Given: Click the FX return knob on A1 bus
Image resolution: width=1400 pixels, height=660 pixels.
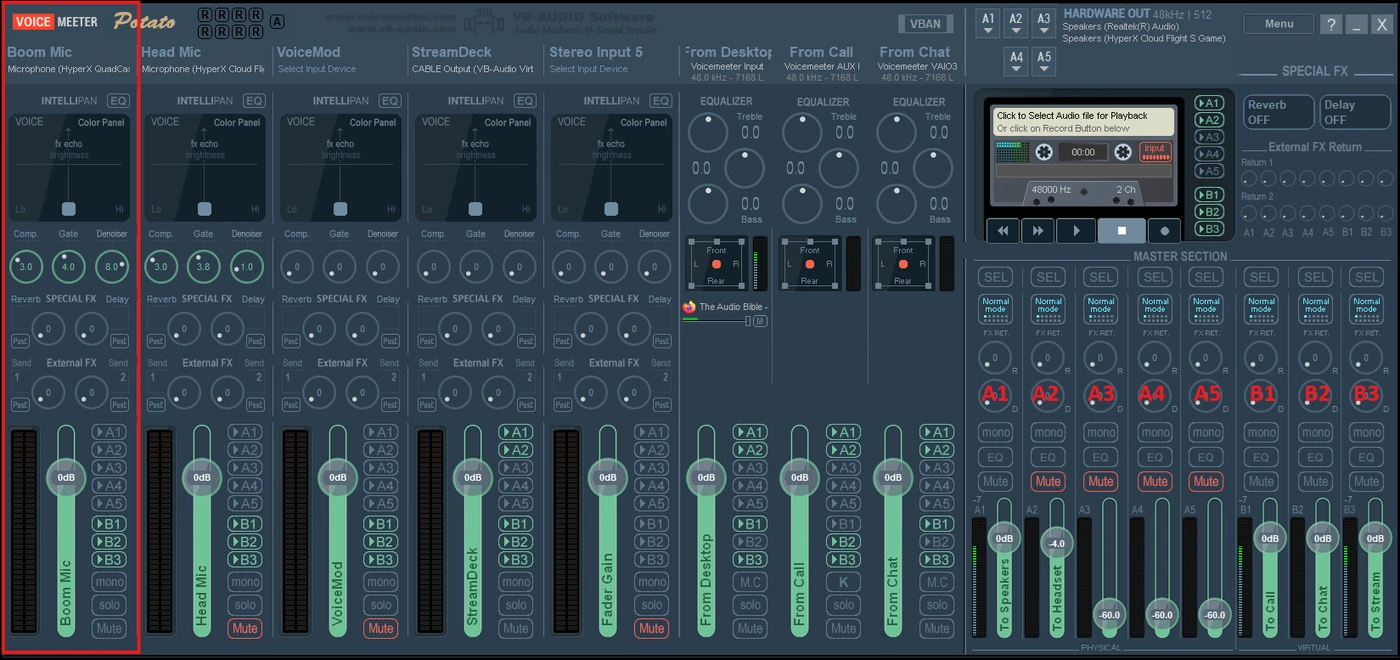Looking at the screenshot, I should click(995, 357).
